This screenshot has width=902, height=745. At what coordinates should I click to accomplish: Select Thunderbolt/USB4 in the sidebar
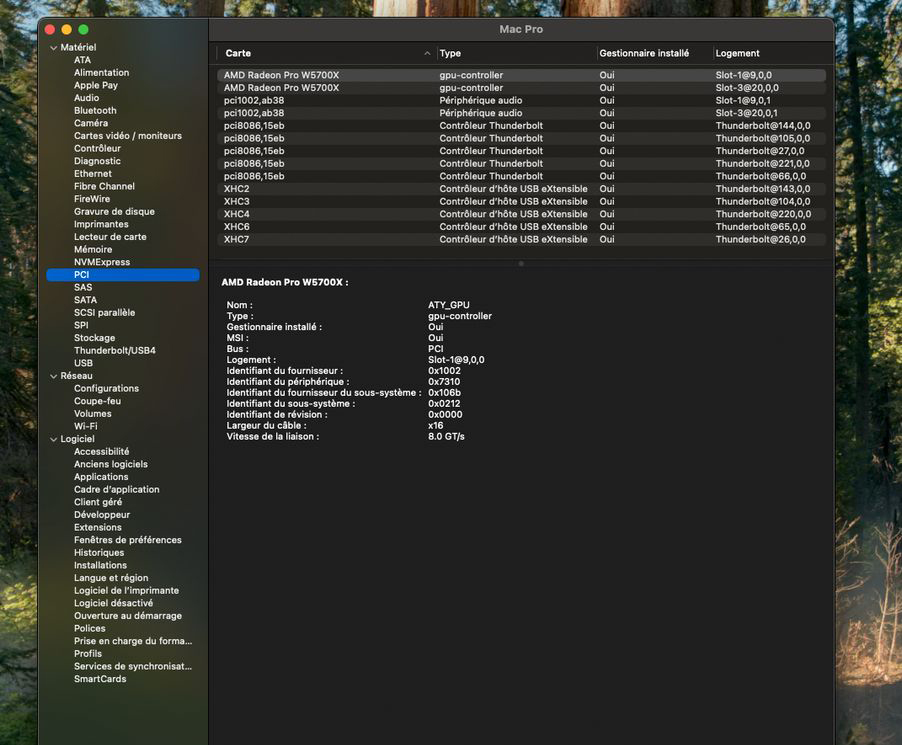coord(114,351)
